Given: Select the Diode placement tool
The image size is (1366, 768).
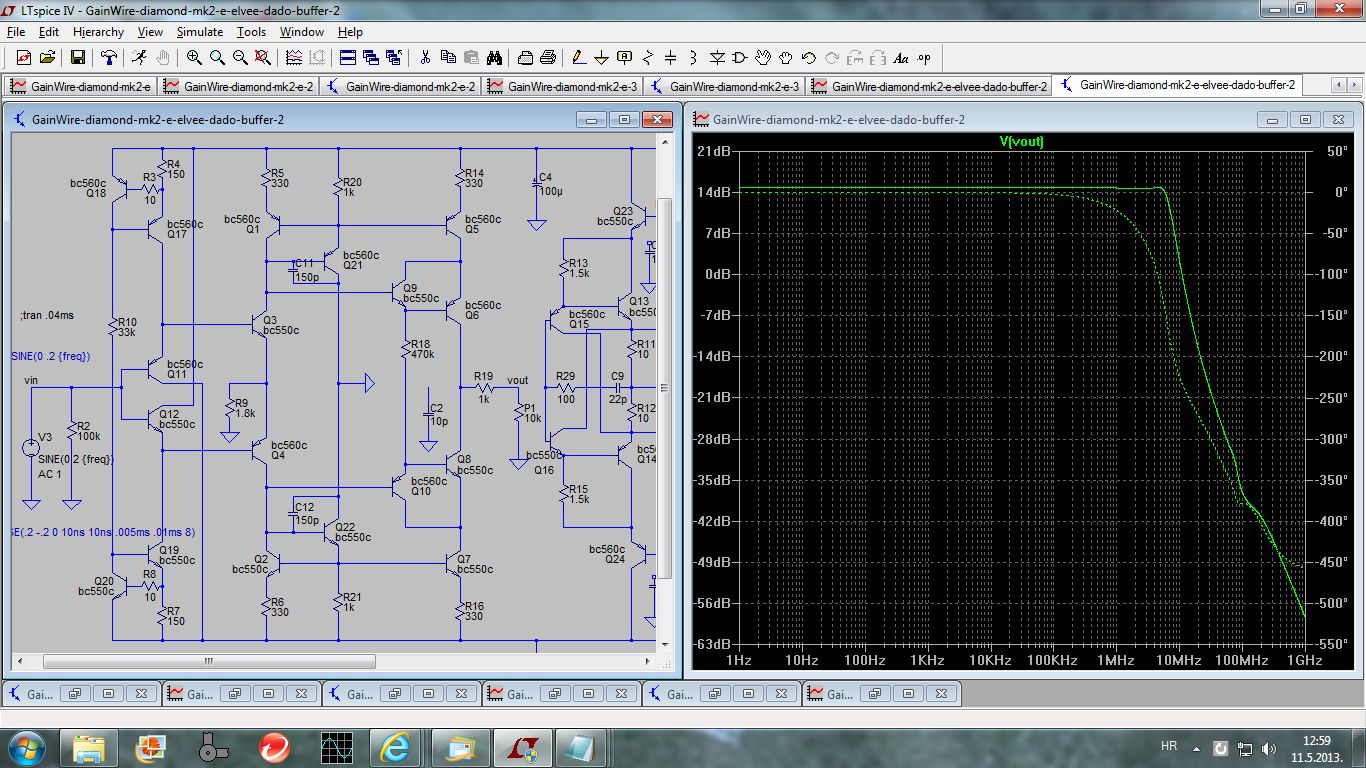Looking at the screenshot, I should pyautogui.click(x=717, y=57).
